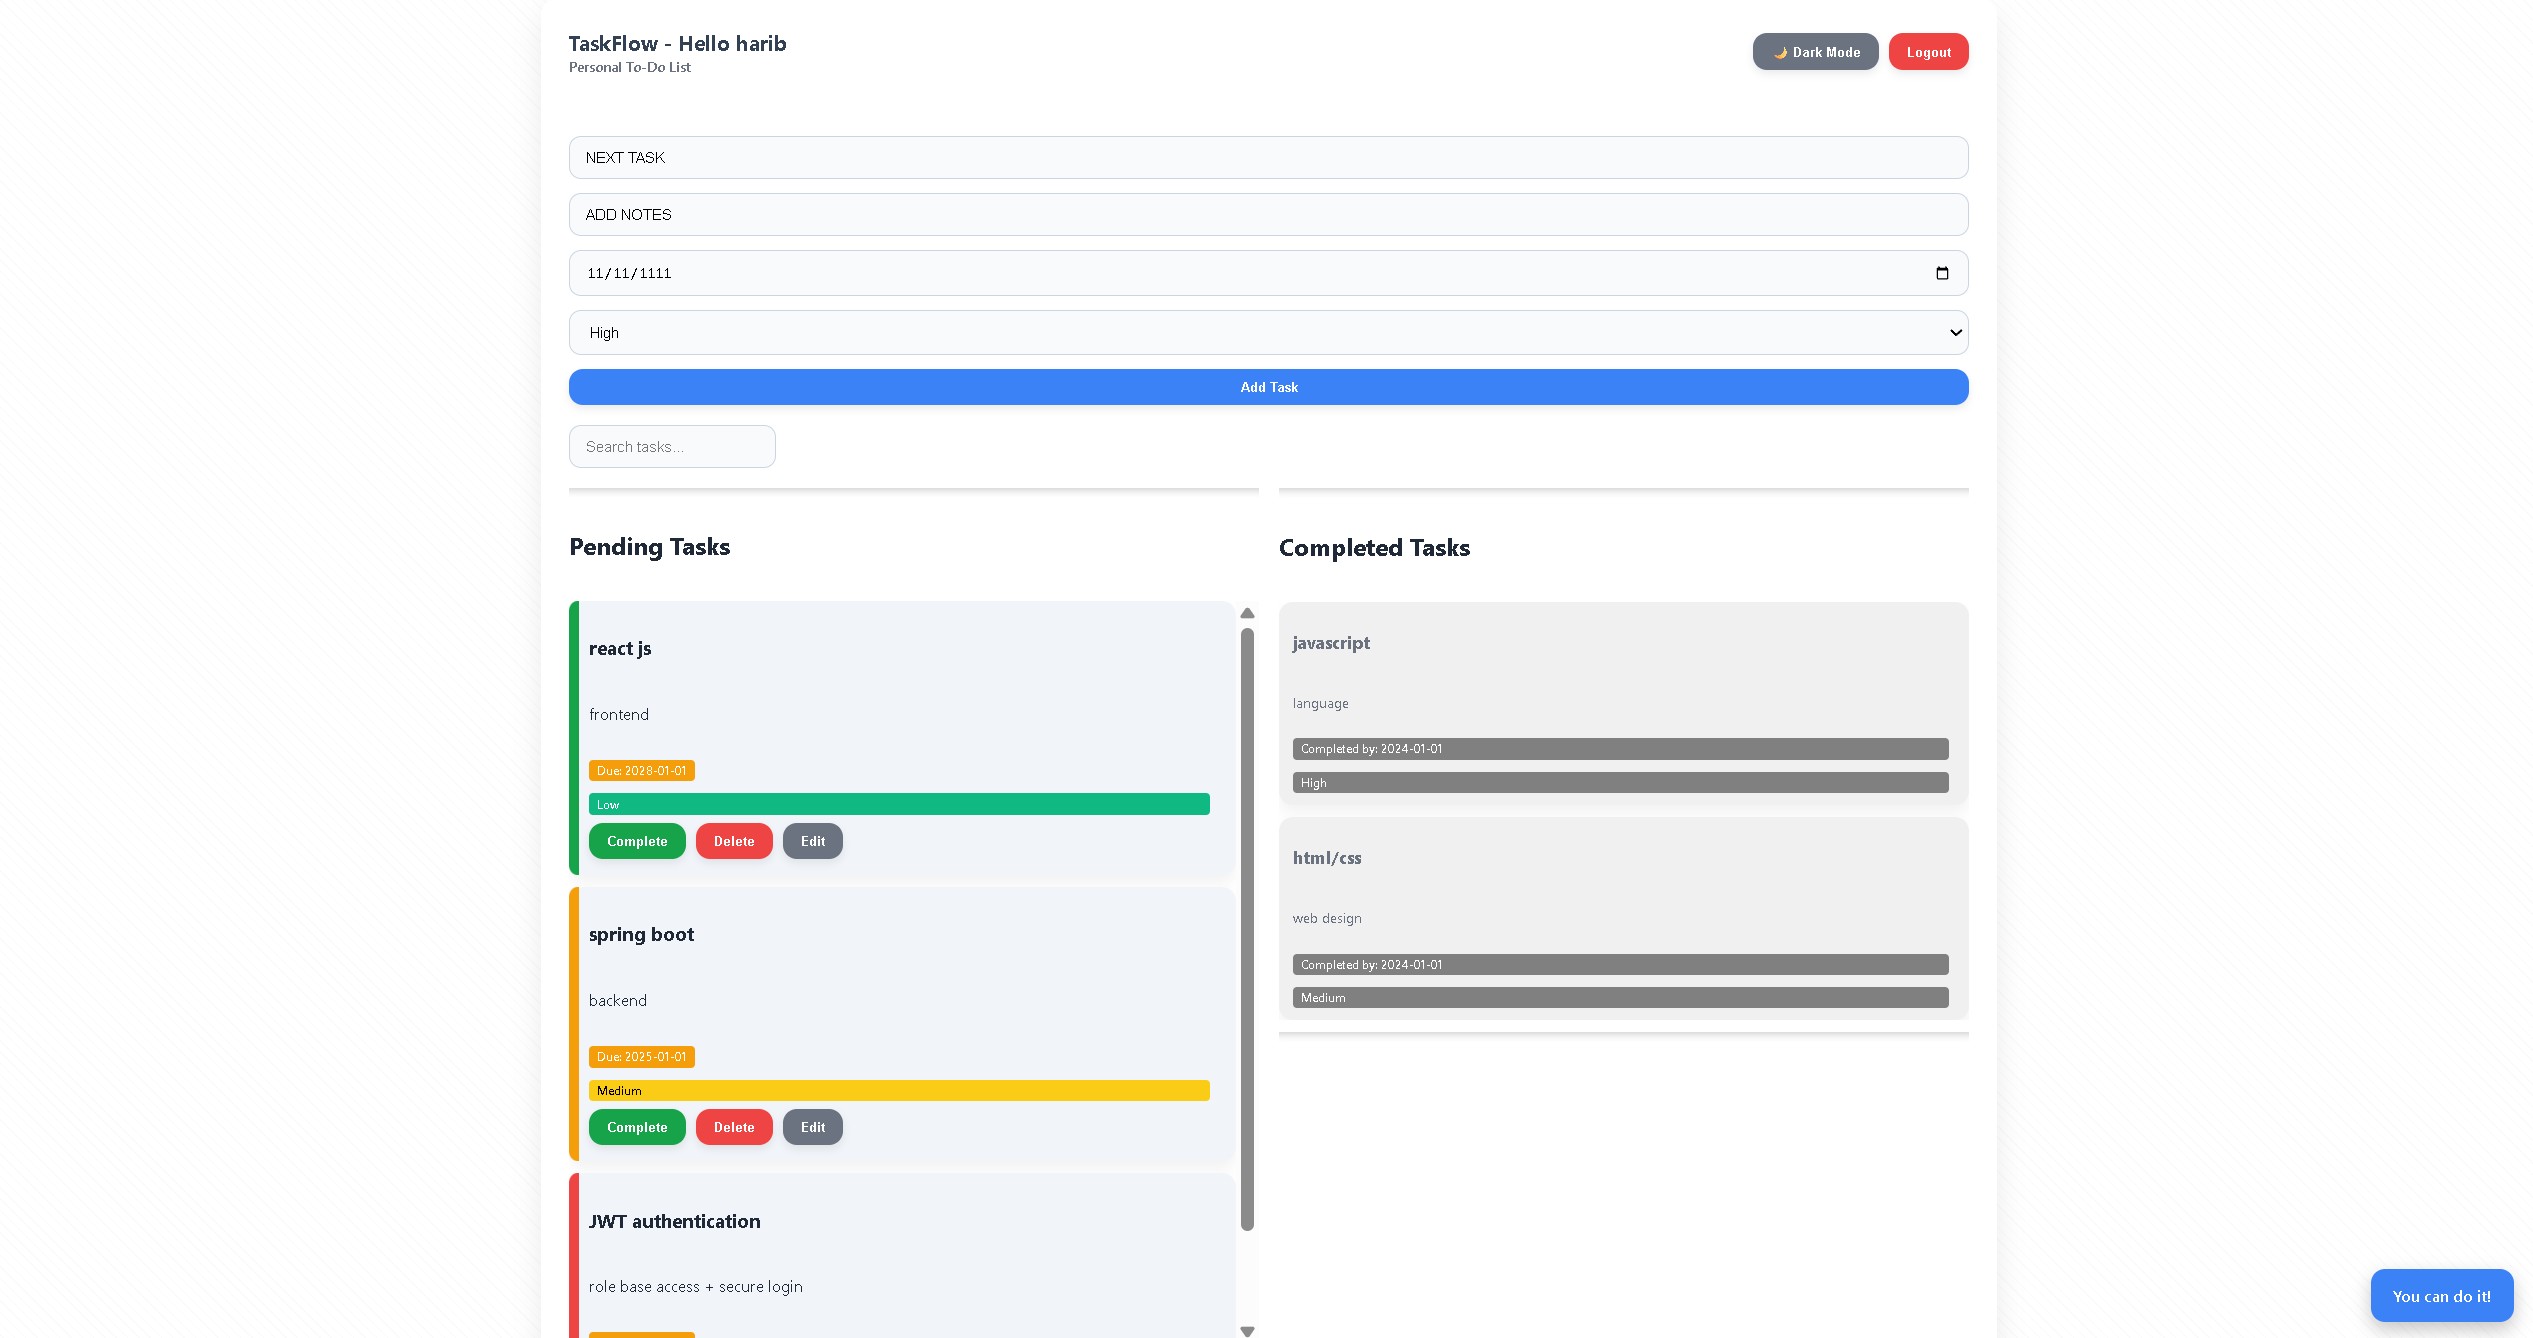The width and height of the screenshot is (2533, 1338).
Task: Click the Personal To-Do List subtitle
Action: pos(629,68)
